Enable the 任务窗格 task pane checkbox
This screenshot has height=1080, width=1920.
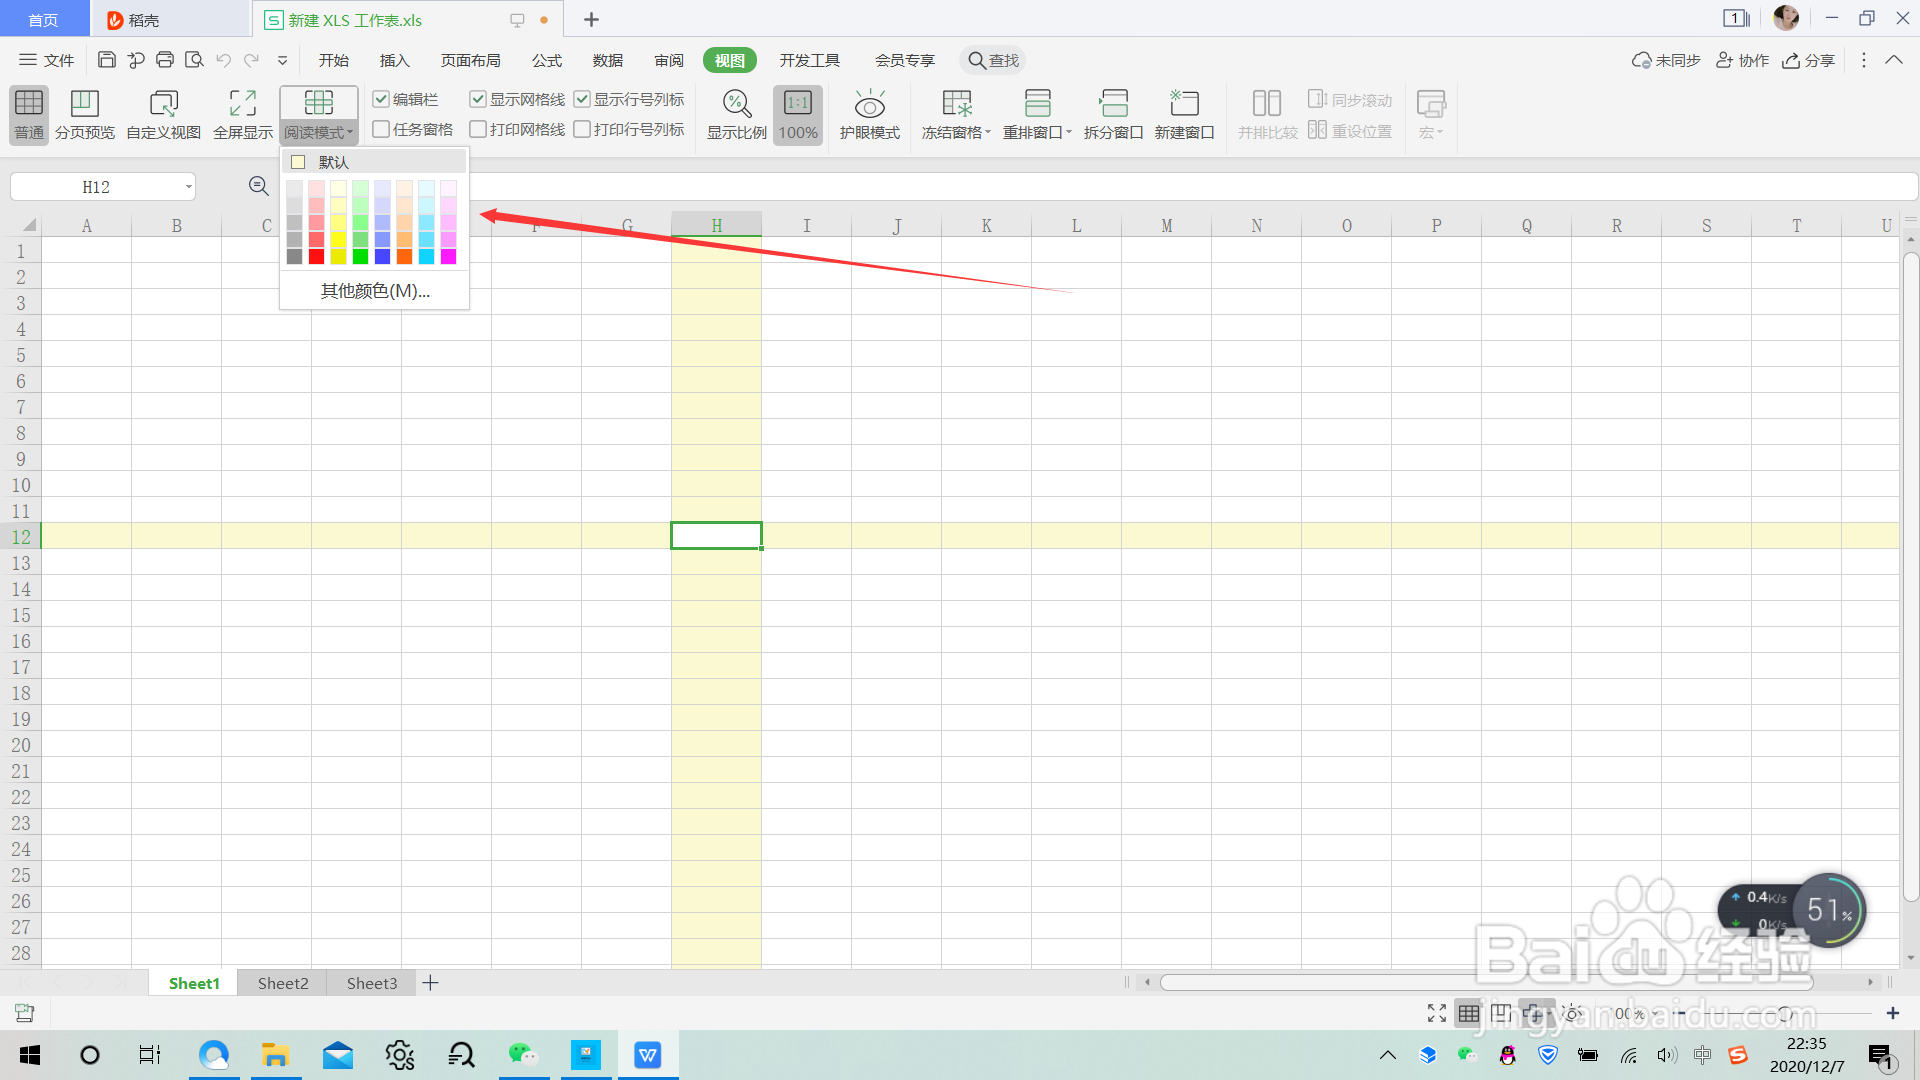point(381,129)
